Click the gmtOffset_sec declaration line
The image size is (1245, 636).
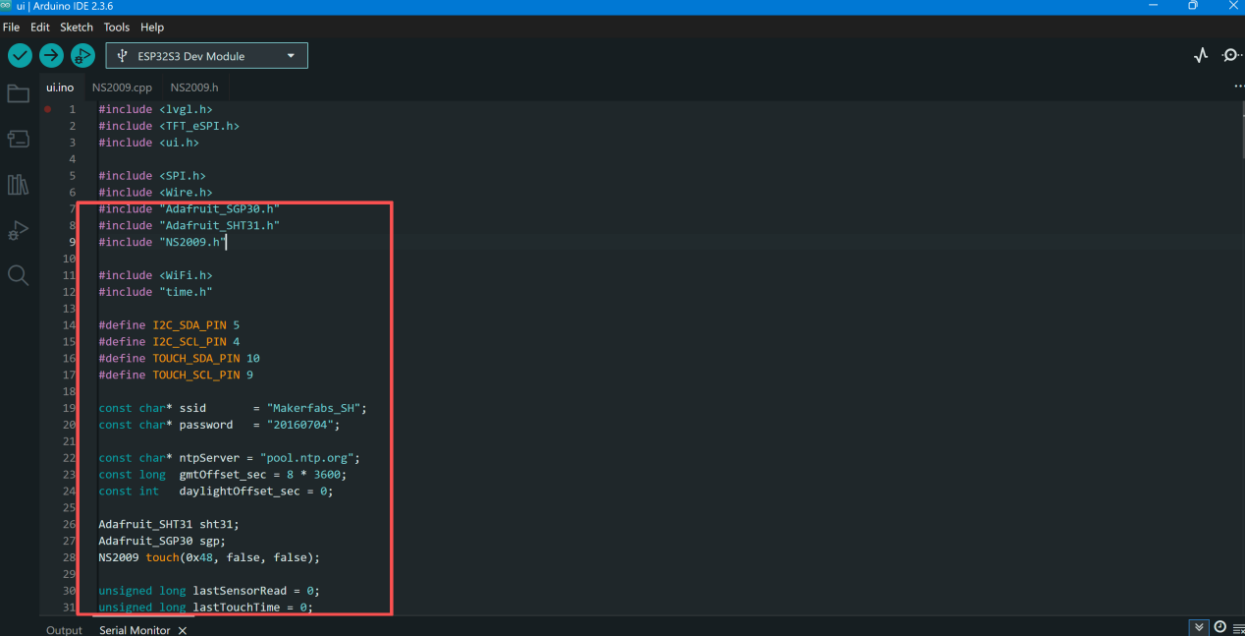223,474
